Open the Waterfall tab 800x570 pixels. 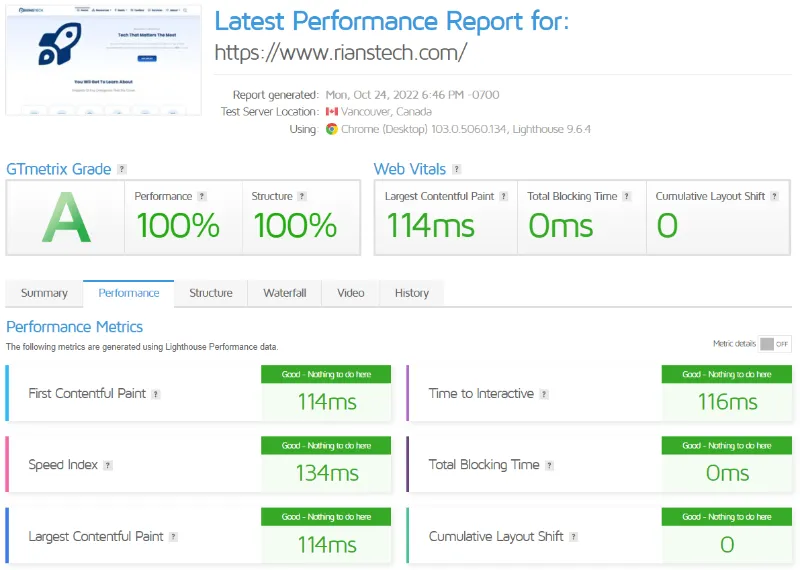point(285,293)
